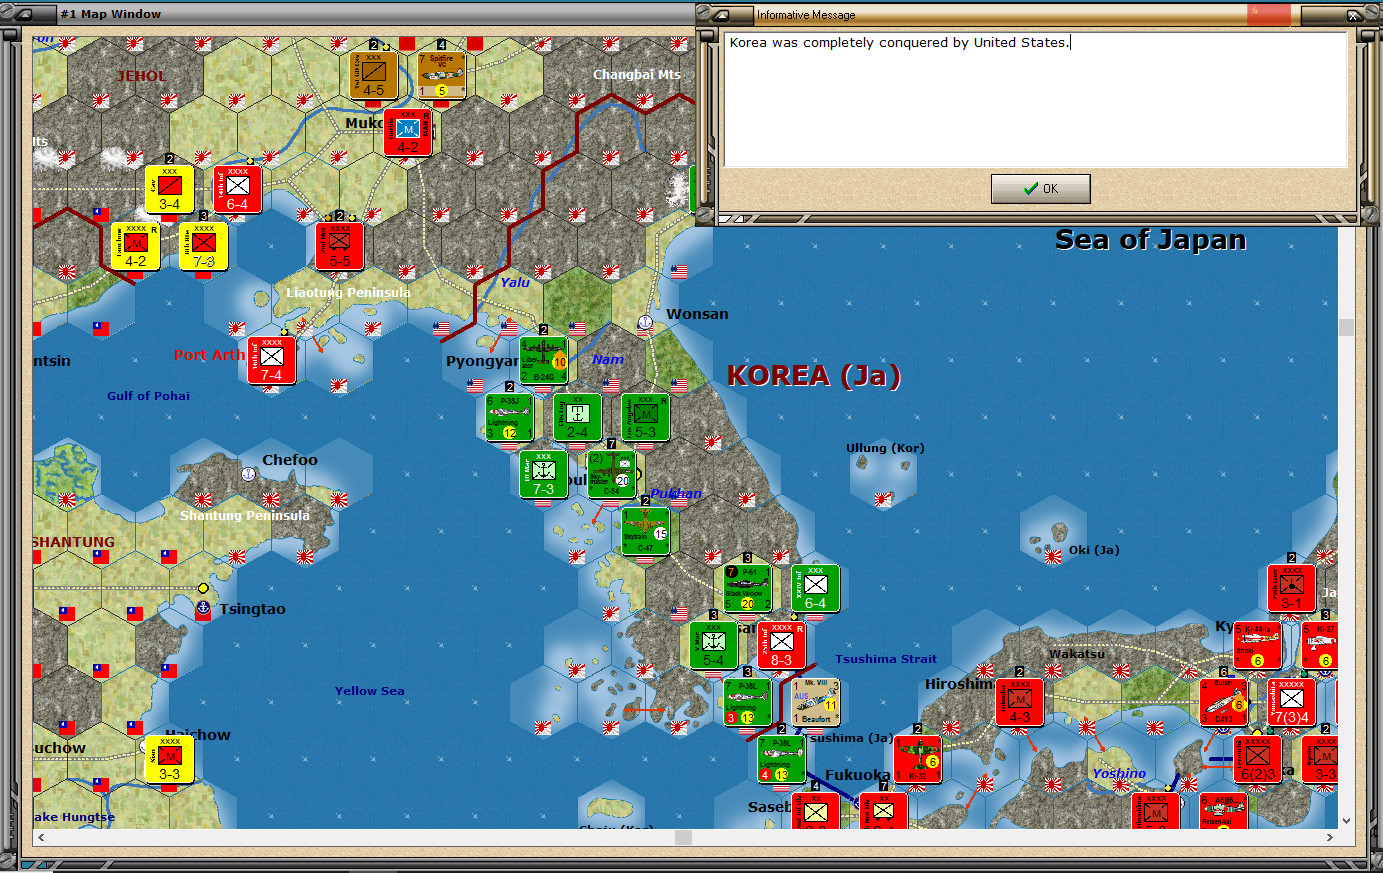Click the Fukuoka city label
Viewport: 1383px width, 873px height.
[x=857, y=775]
